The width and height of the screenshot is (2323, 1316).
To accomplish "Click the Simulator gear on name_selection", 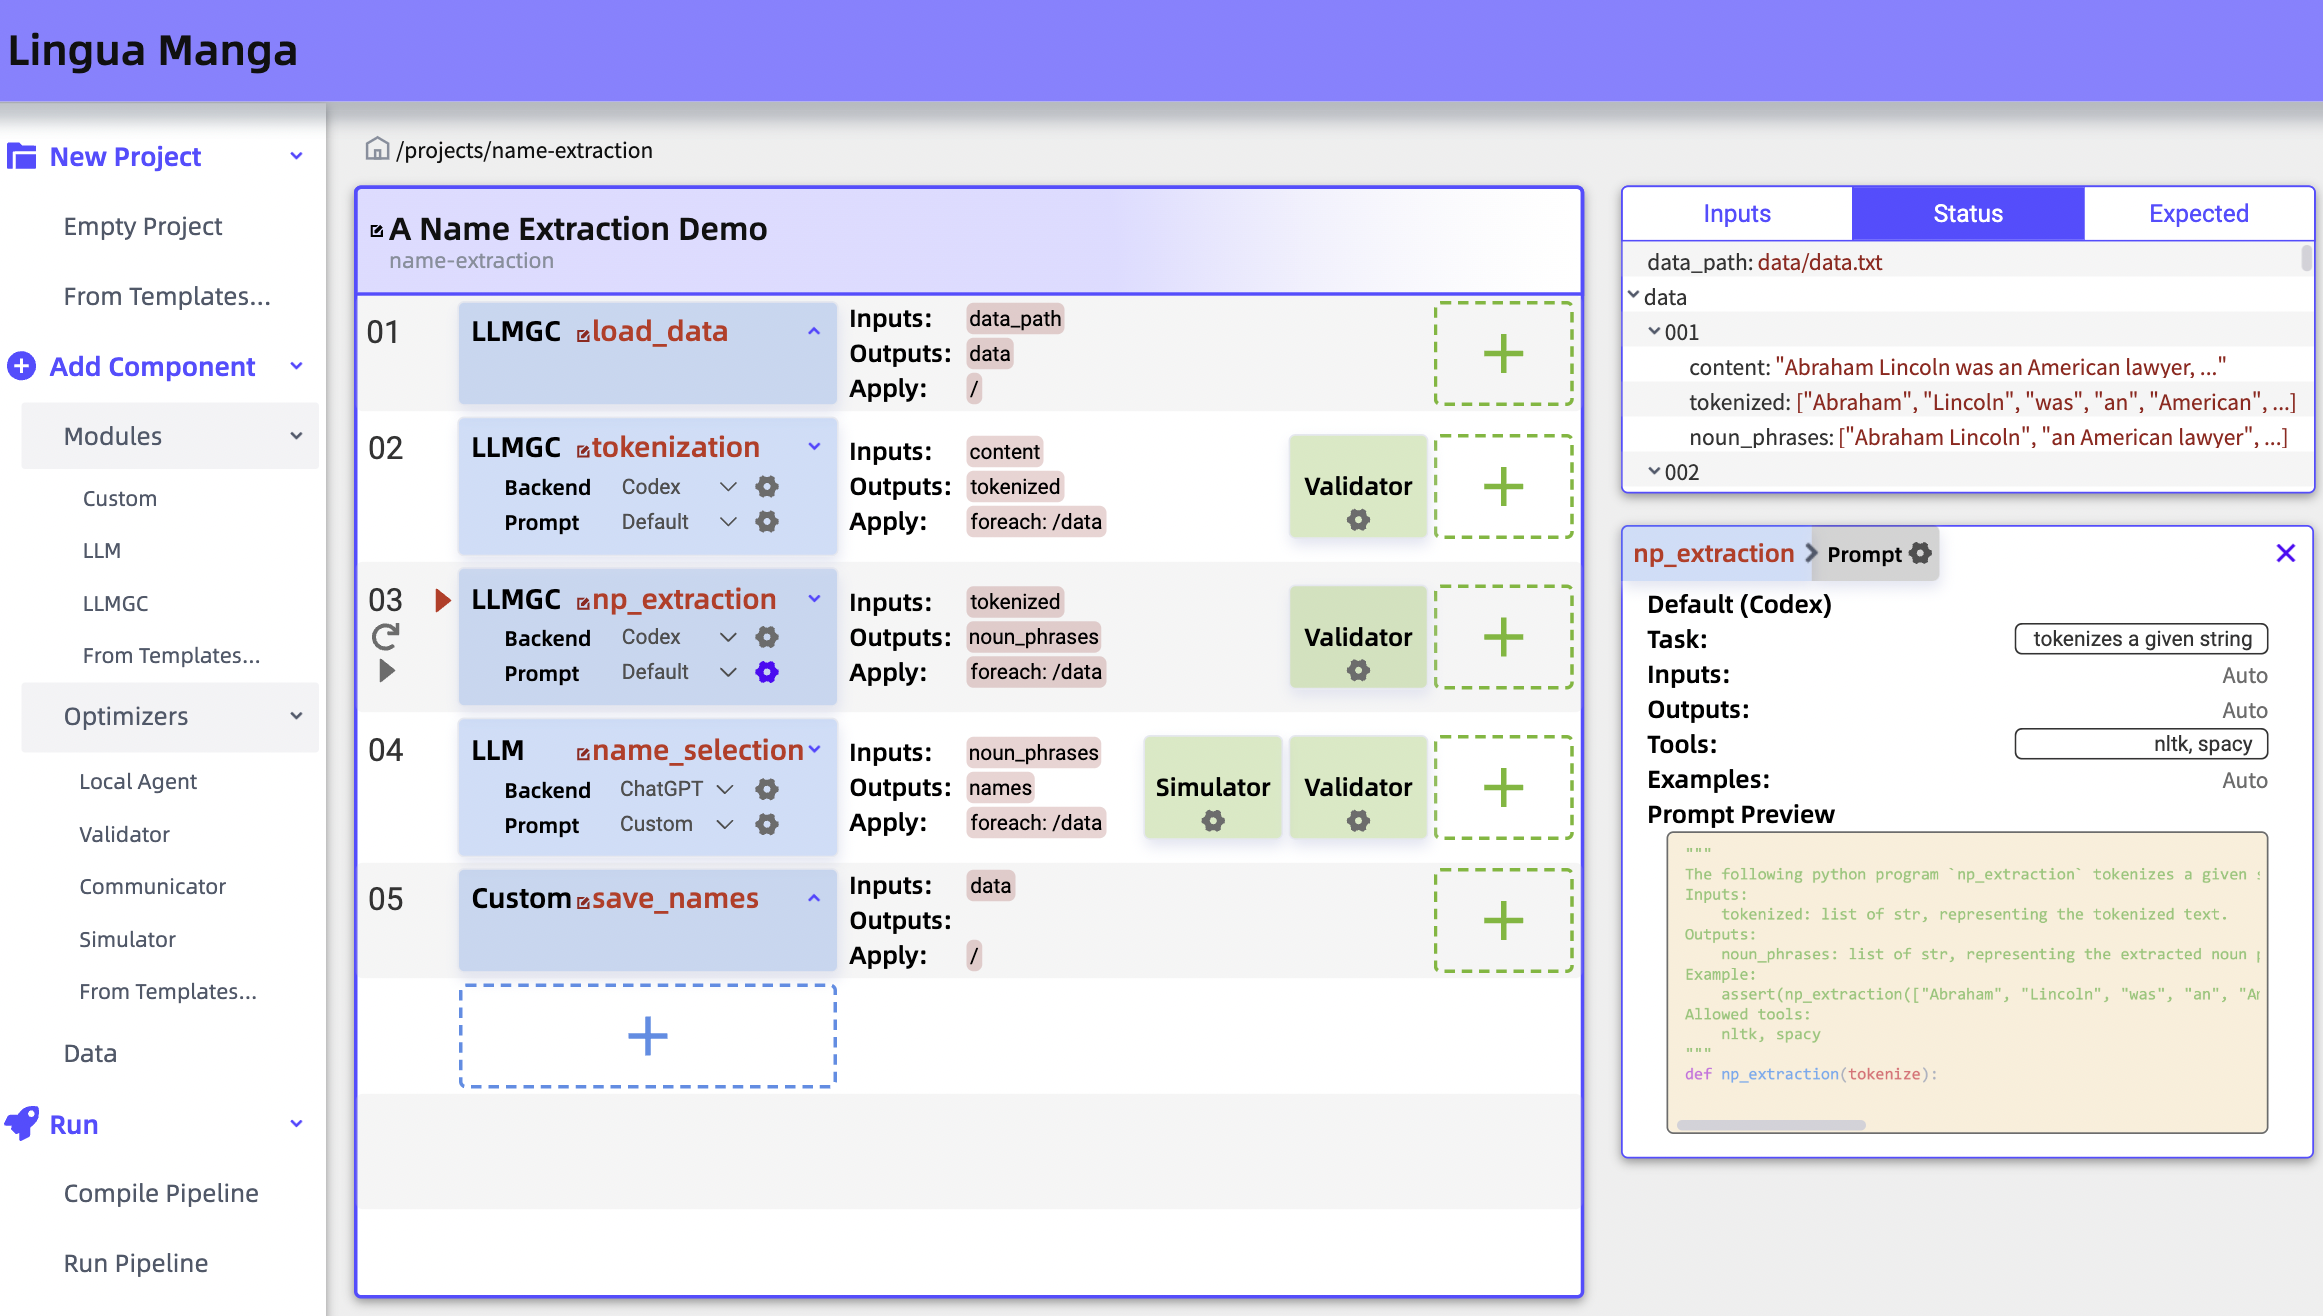I will 1213,821.
